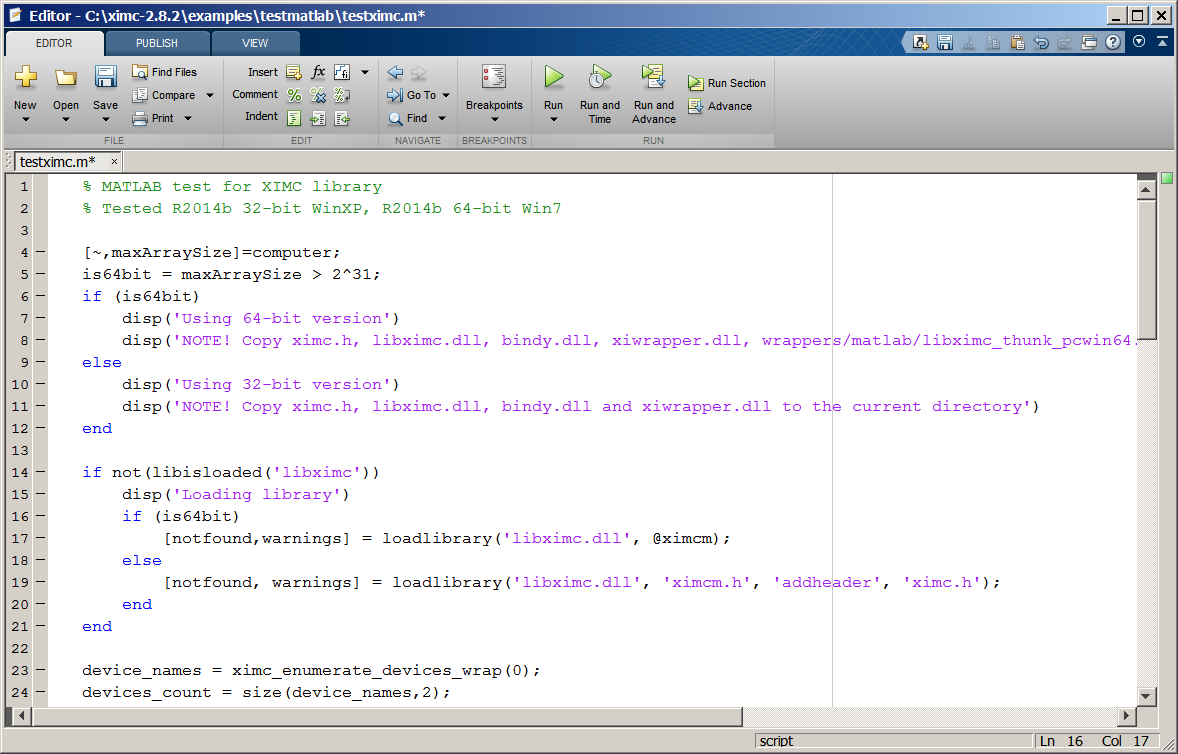The image size is (1178, 754).
Task: Collapse the ribbon with the minimize arrow
Action: pos(1162,41)
